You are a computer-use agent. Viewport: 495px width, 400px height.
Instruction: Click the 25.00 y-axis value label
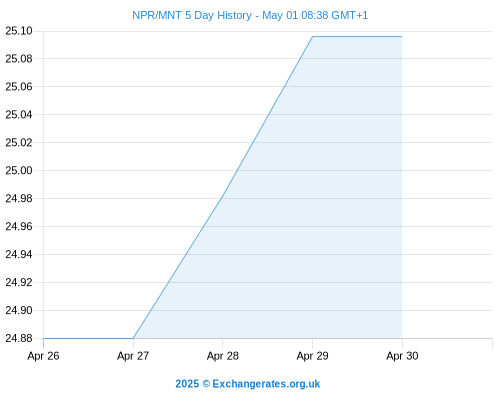(x=19, y=171)
